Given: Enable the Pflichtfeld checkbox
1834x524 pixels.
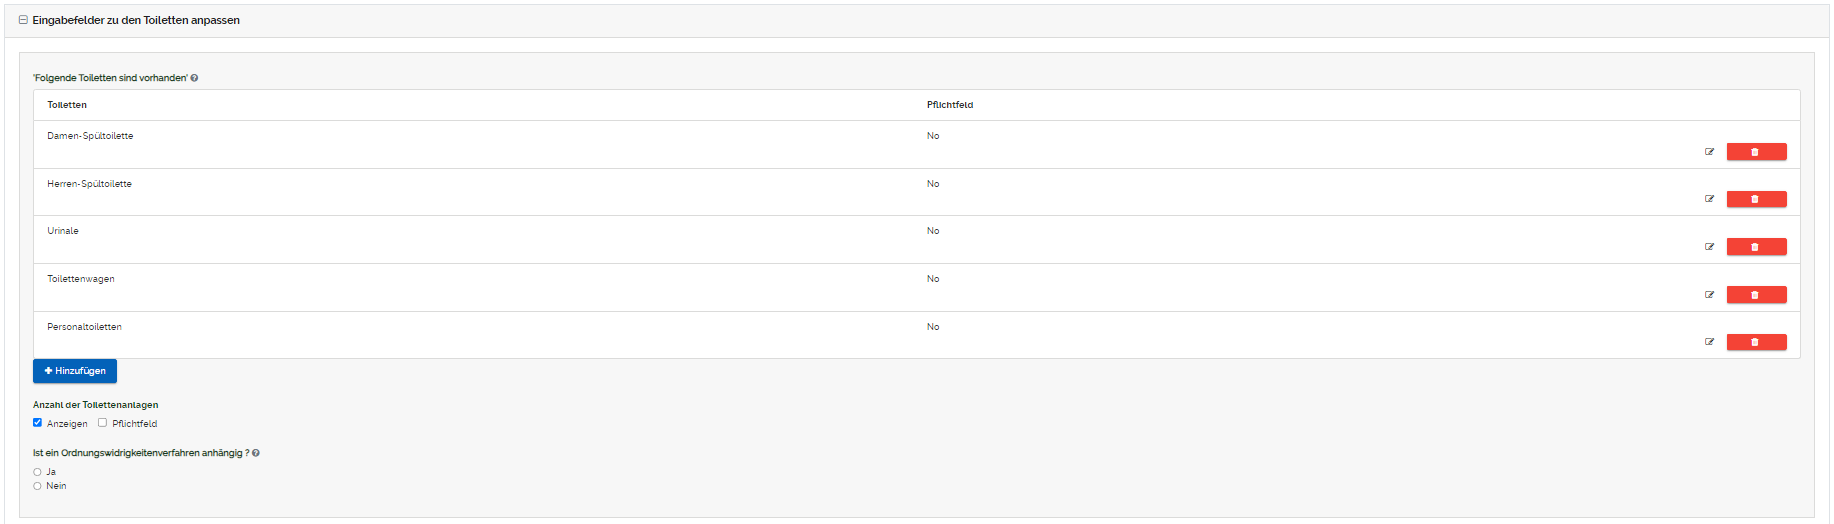Looking at the screenshot, I should click(x=102, y=423).
